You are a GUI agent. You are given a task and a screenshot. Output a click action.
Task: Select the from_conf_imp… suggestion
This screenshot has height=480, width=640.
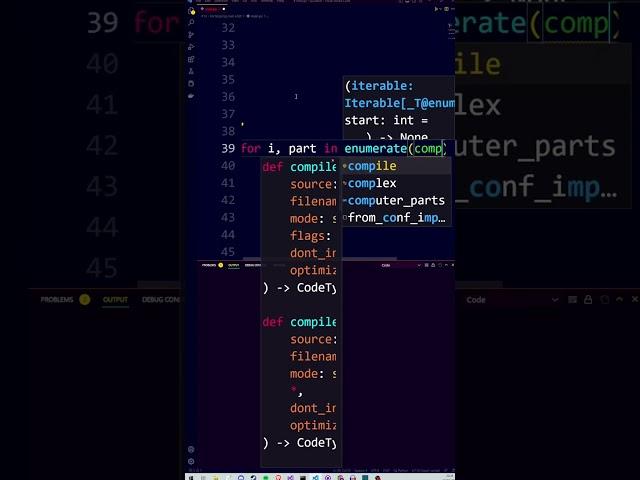tap(396, 218)
